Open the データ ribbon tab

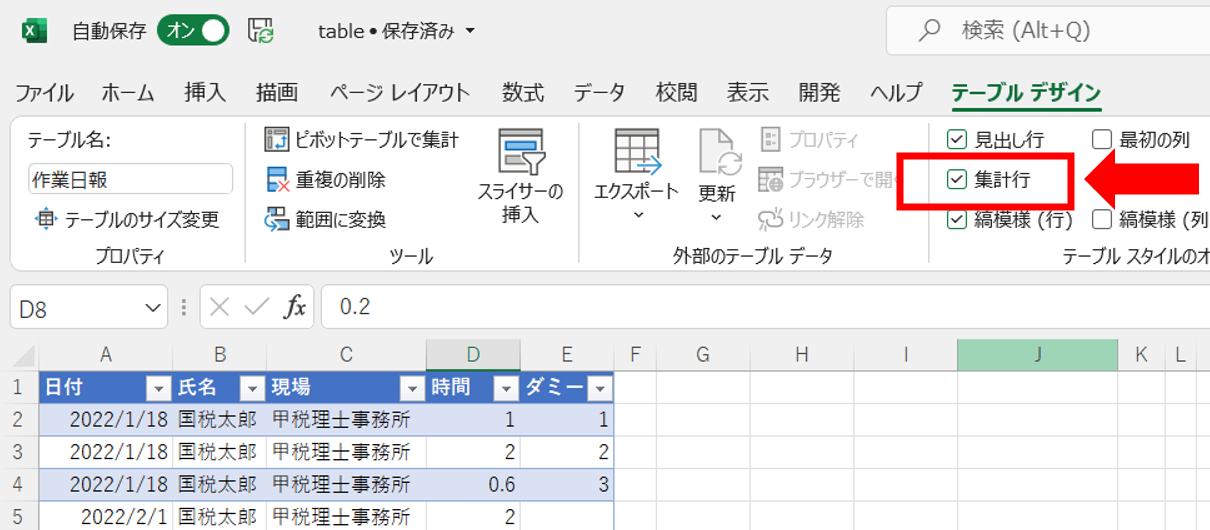point(599,93)
